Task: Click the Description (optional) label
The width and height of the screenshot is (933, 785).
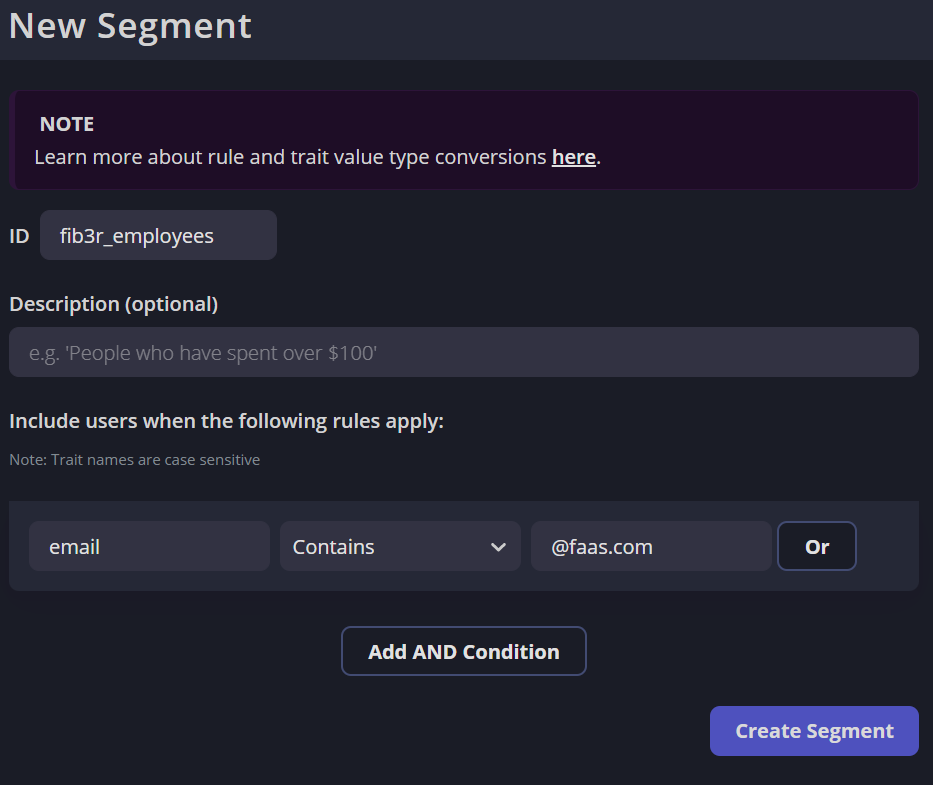Action: [113, 304]
